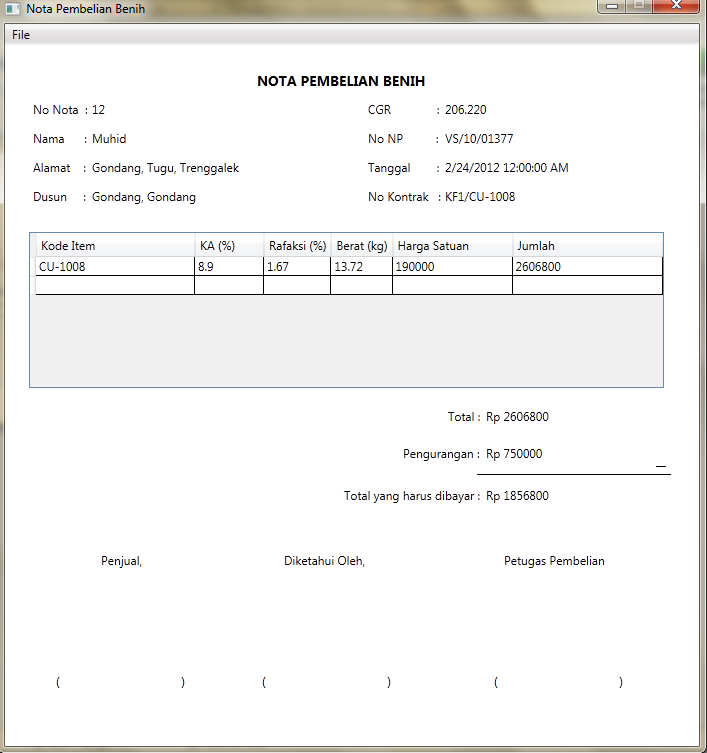Click the Total yang harus dibayar label
Image resolution: width=707 pixels, height=753 pixels.
412,496
